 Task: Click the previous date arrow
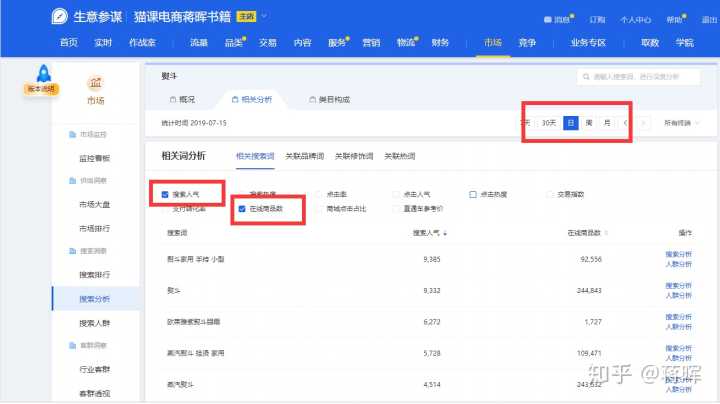[626, 122]
